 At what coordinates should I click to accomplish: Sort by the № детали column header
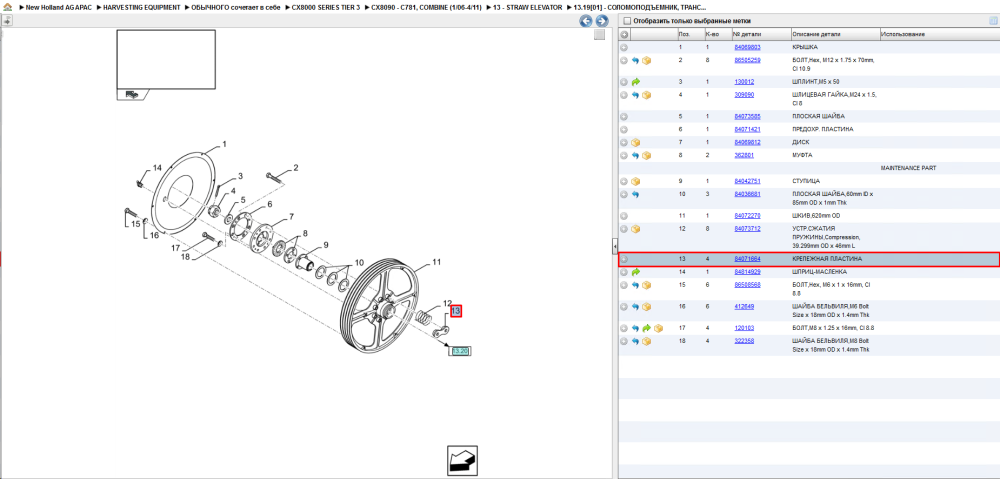[760, 34]
